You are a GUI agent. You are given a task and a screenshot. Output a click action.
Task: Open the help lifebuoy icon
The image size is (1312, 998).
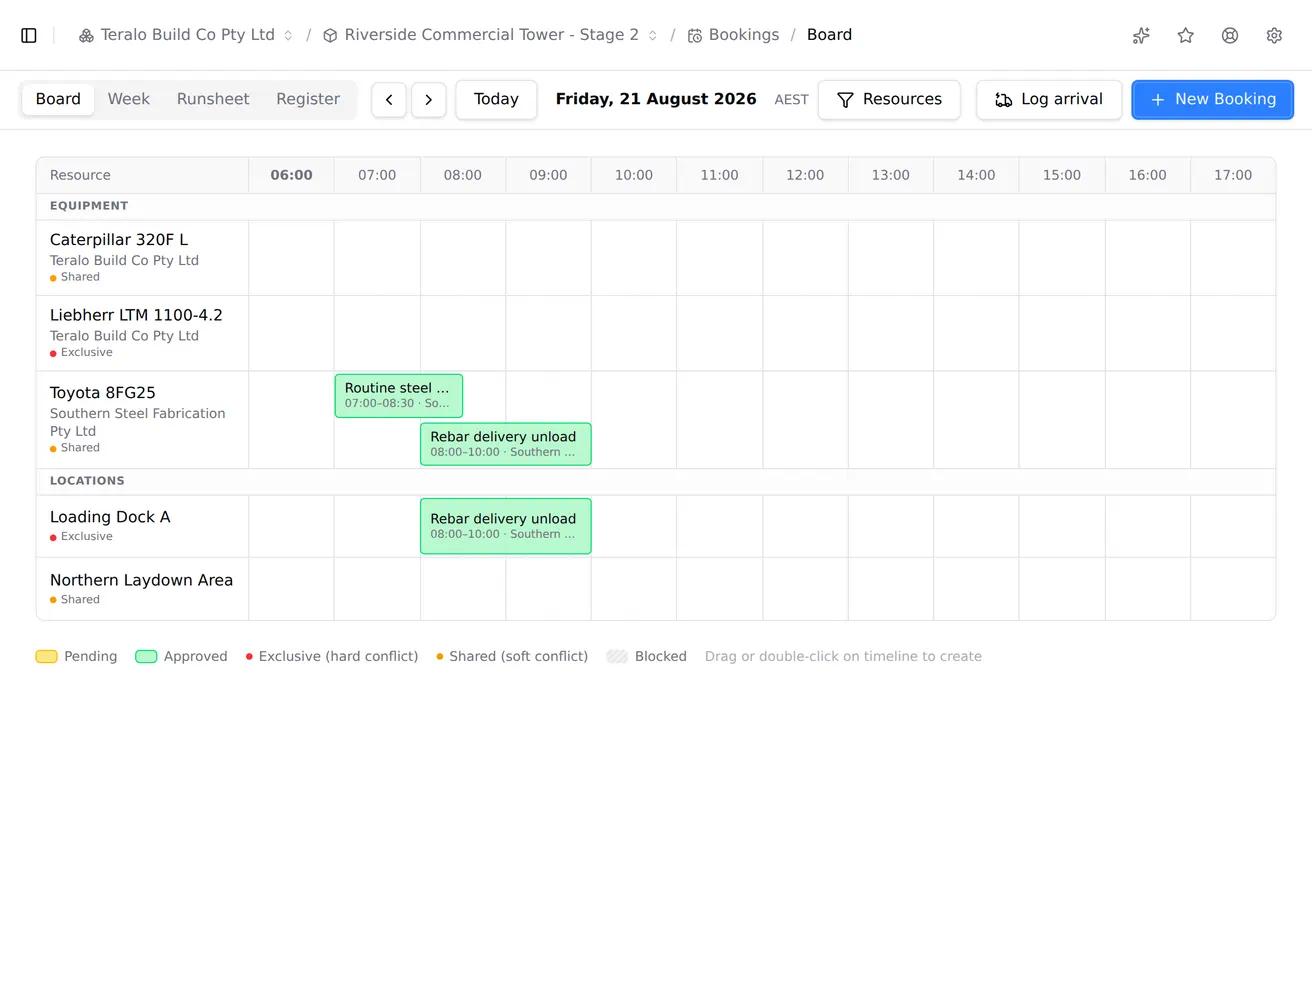point(1230,35)
